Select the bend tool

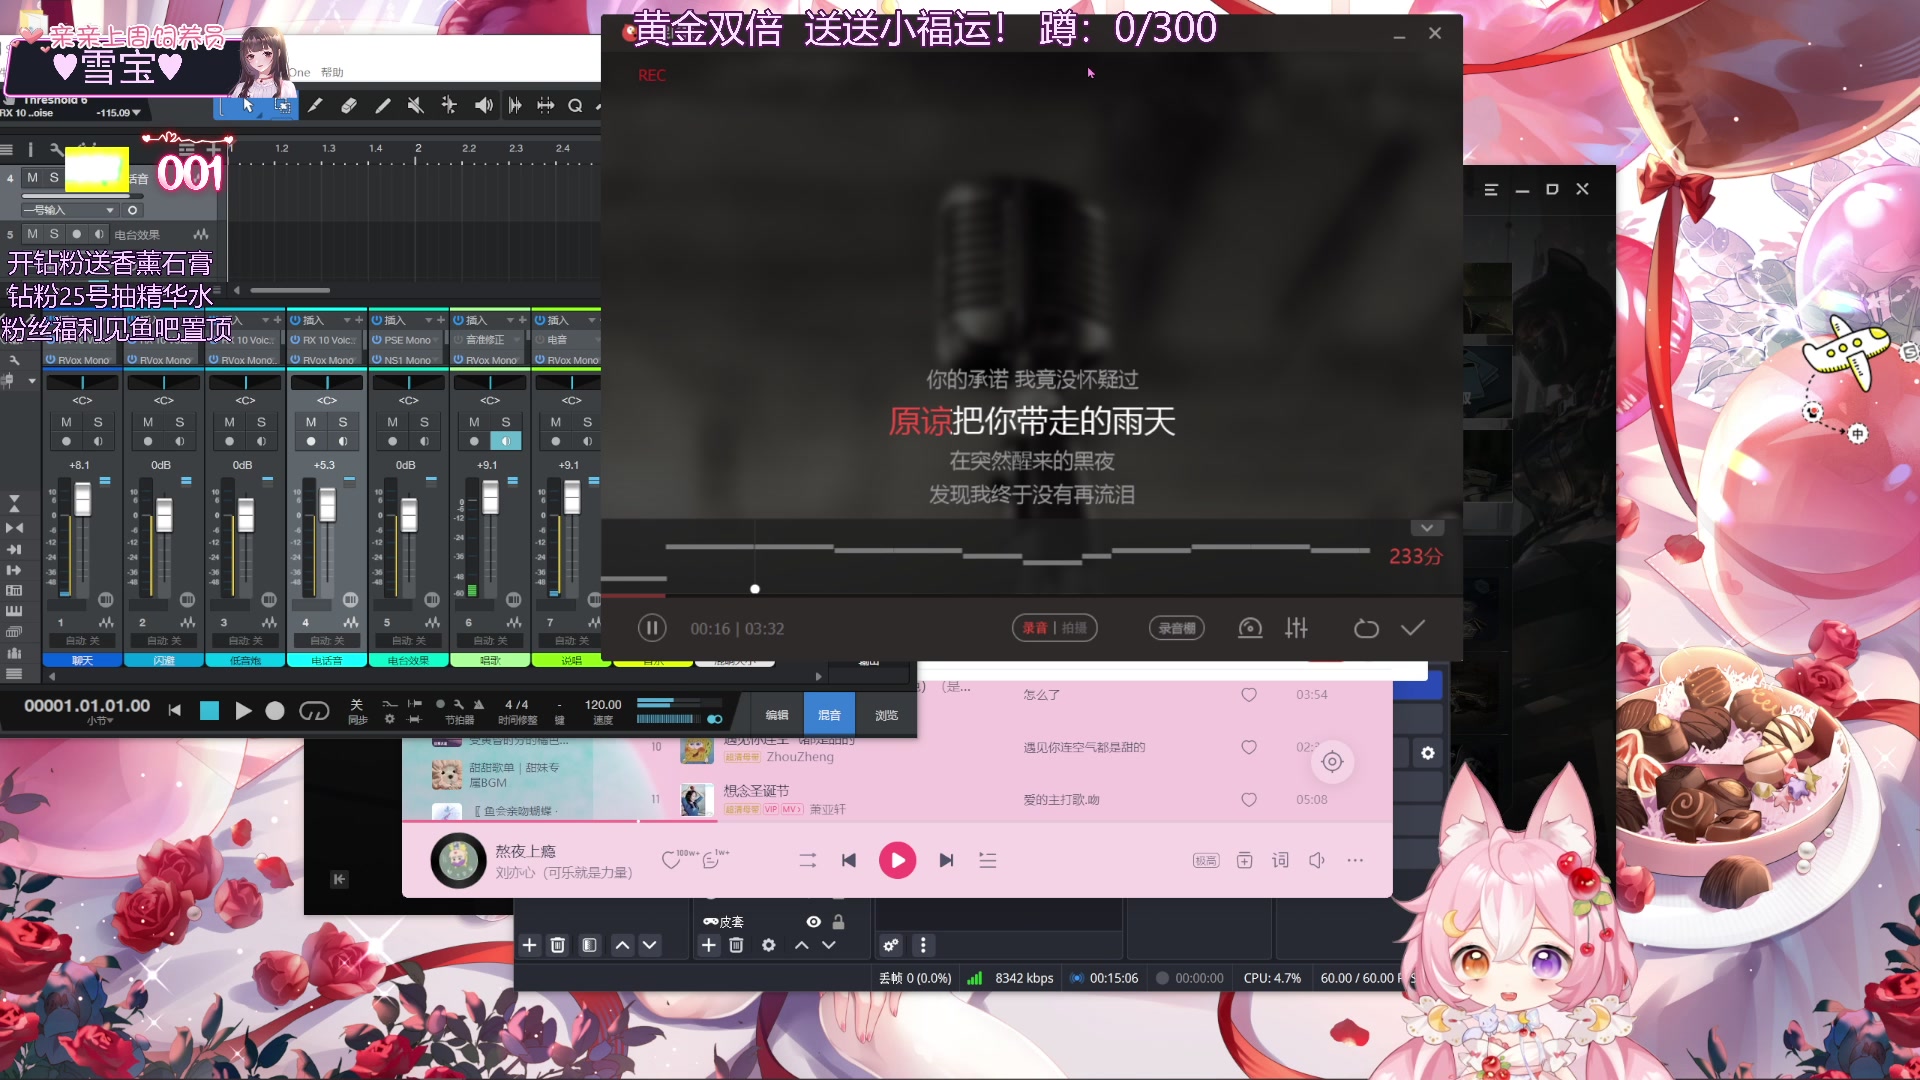point(449,105)
